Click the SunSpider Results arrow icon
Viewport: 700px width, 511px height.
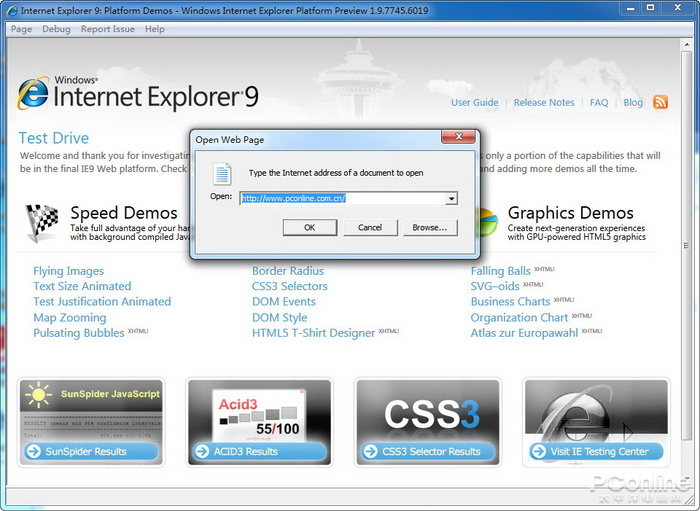(x=33, y=451)
